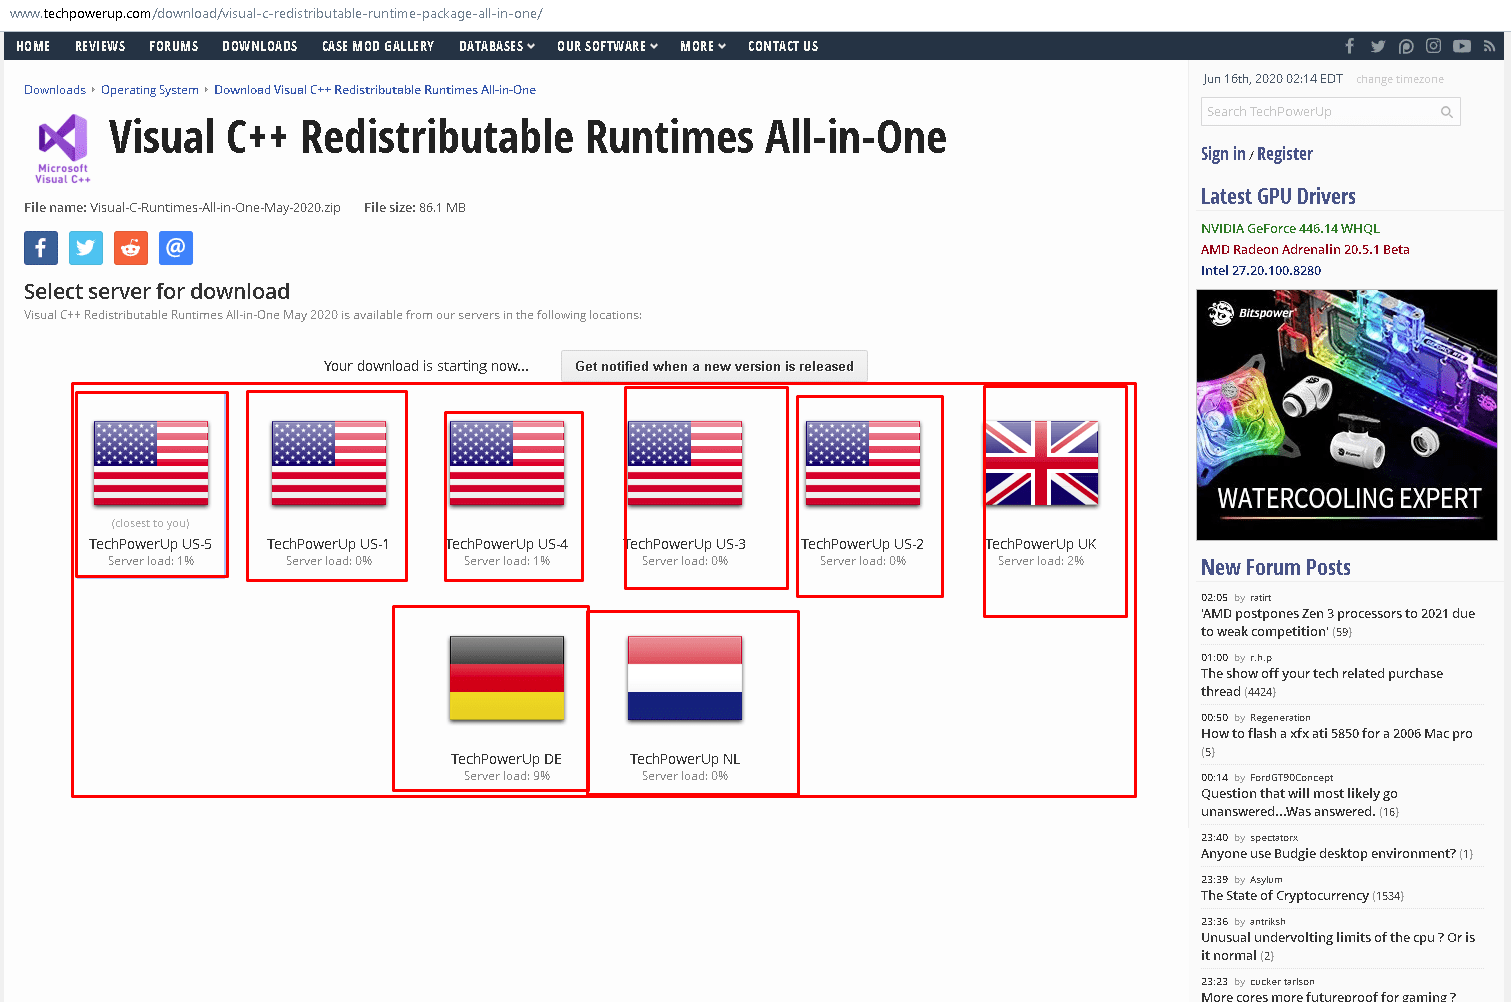1511x1002 pixels.
Task: Open AMD postpones Zen 3 forum post
Action: 1338,622
